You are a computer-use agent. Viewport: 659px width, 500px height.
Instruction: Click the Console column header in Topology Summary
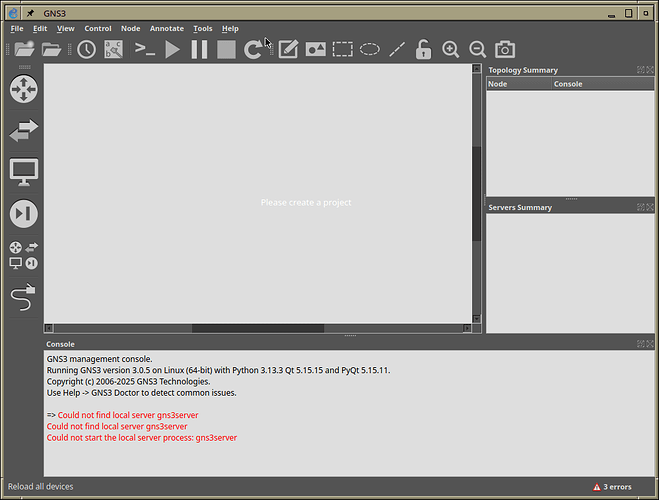point(603,84)
